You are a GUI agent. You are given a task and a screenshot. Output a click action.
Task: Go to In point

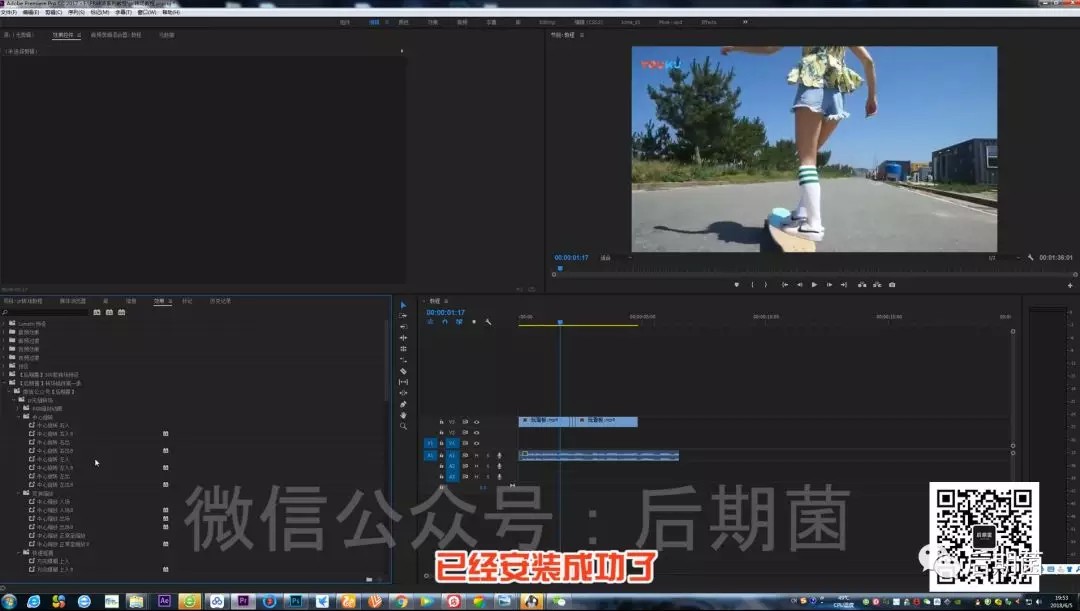coord(785,284)
